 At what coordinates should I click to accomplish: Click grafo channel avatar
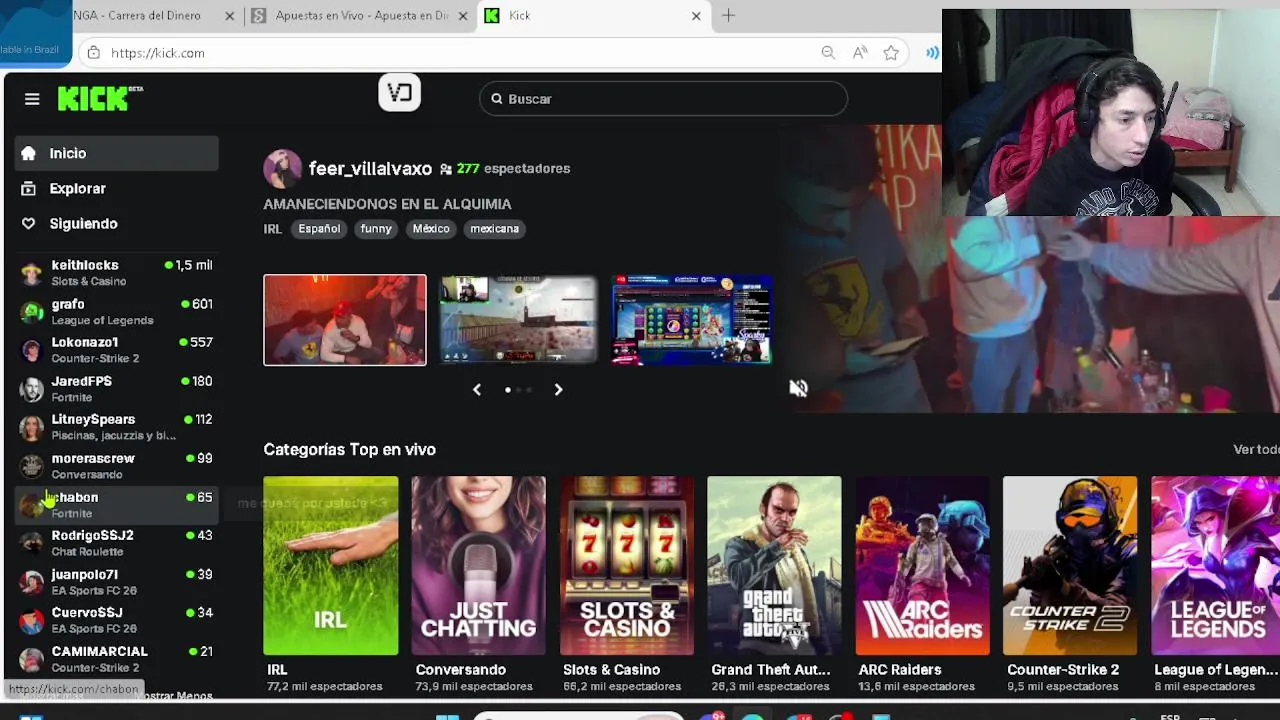click(32, 312)
